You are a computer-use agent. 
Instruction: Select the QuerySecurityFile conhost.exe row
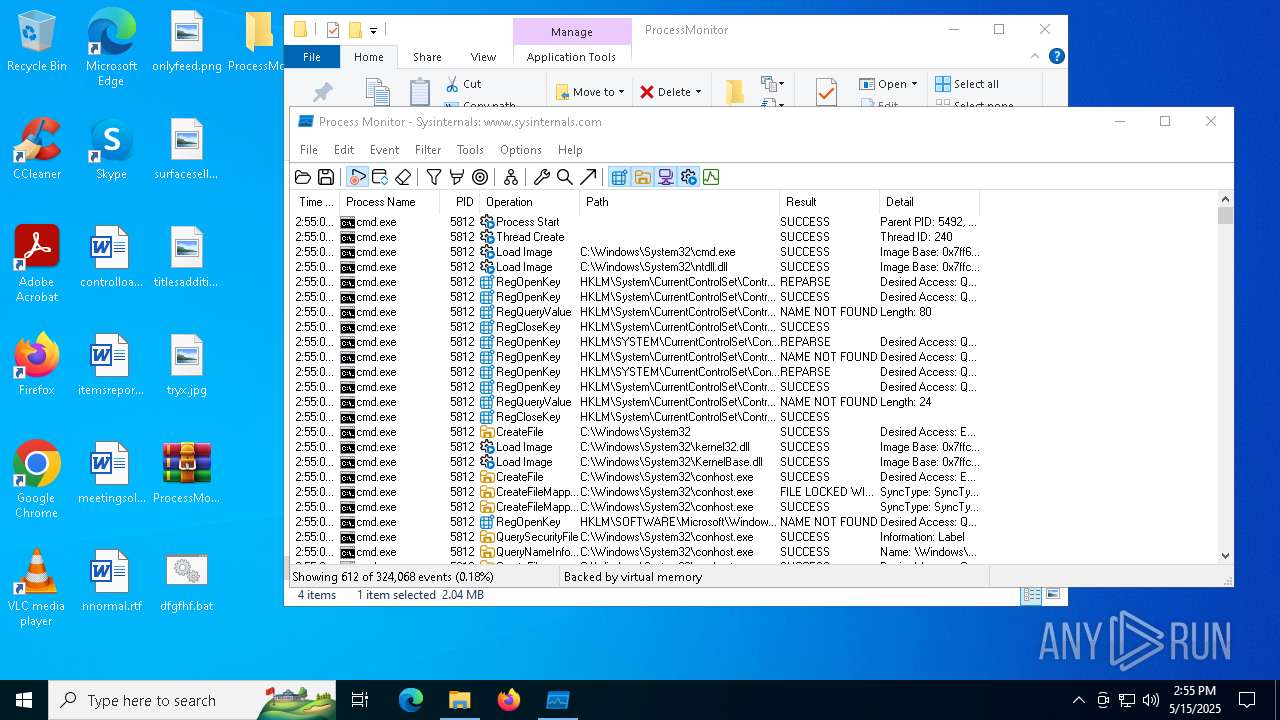(635, 537)
